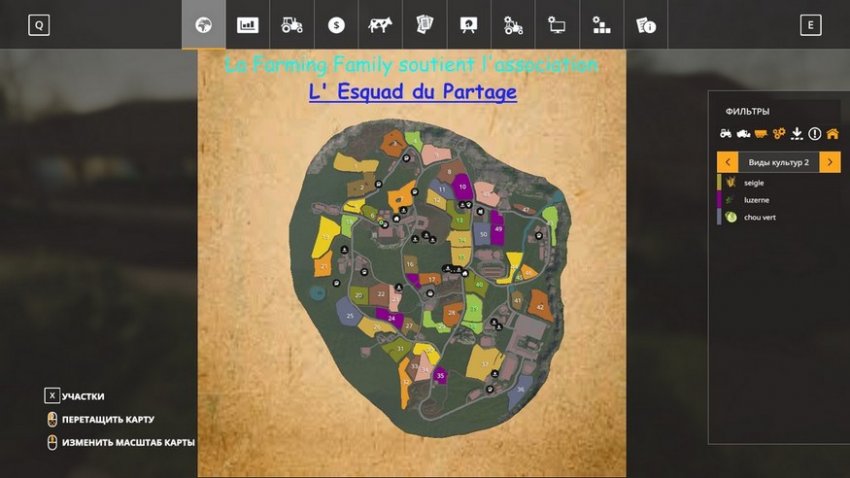This screenshot has height=478, width=850.
Task: Open the prices statistics chart tab
Action: [247, 25]
